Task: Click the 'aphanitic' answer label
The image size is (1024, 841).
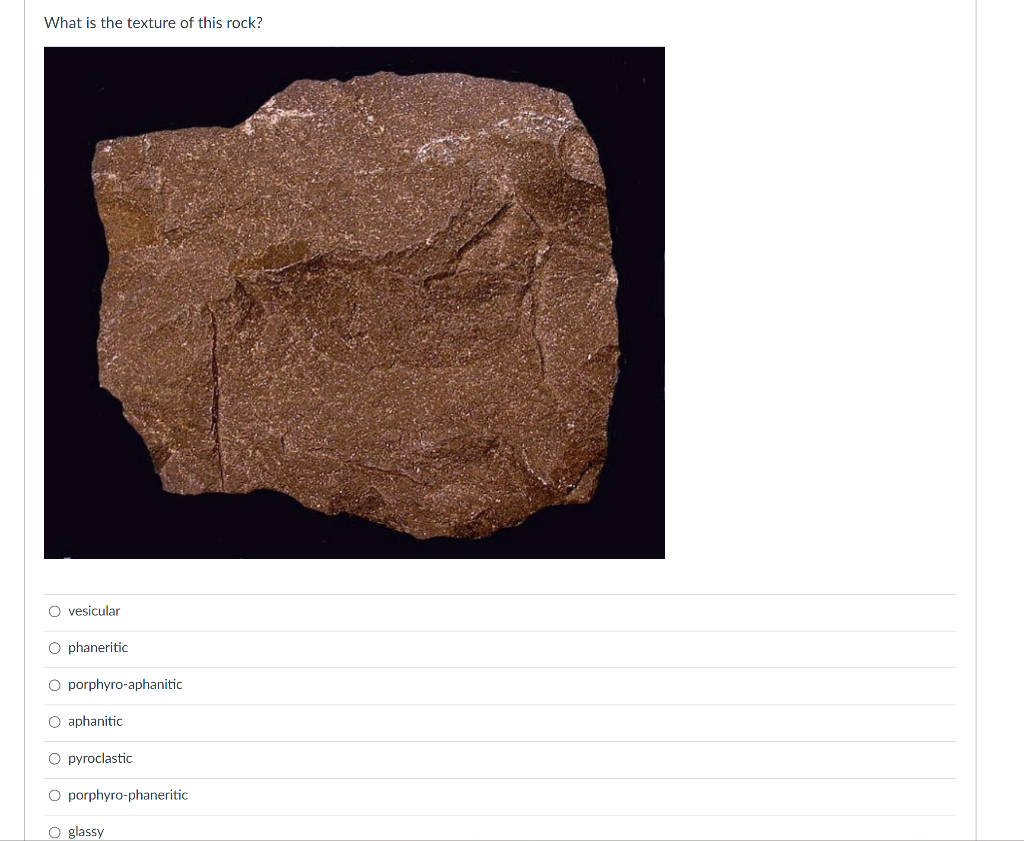Action: click(x=95, y=722)
